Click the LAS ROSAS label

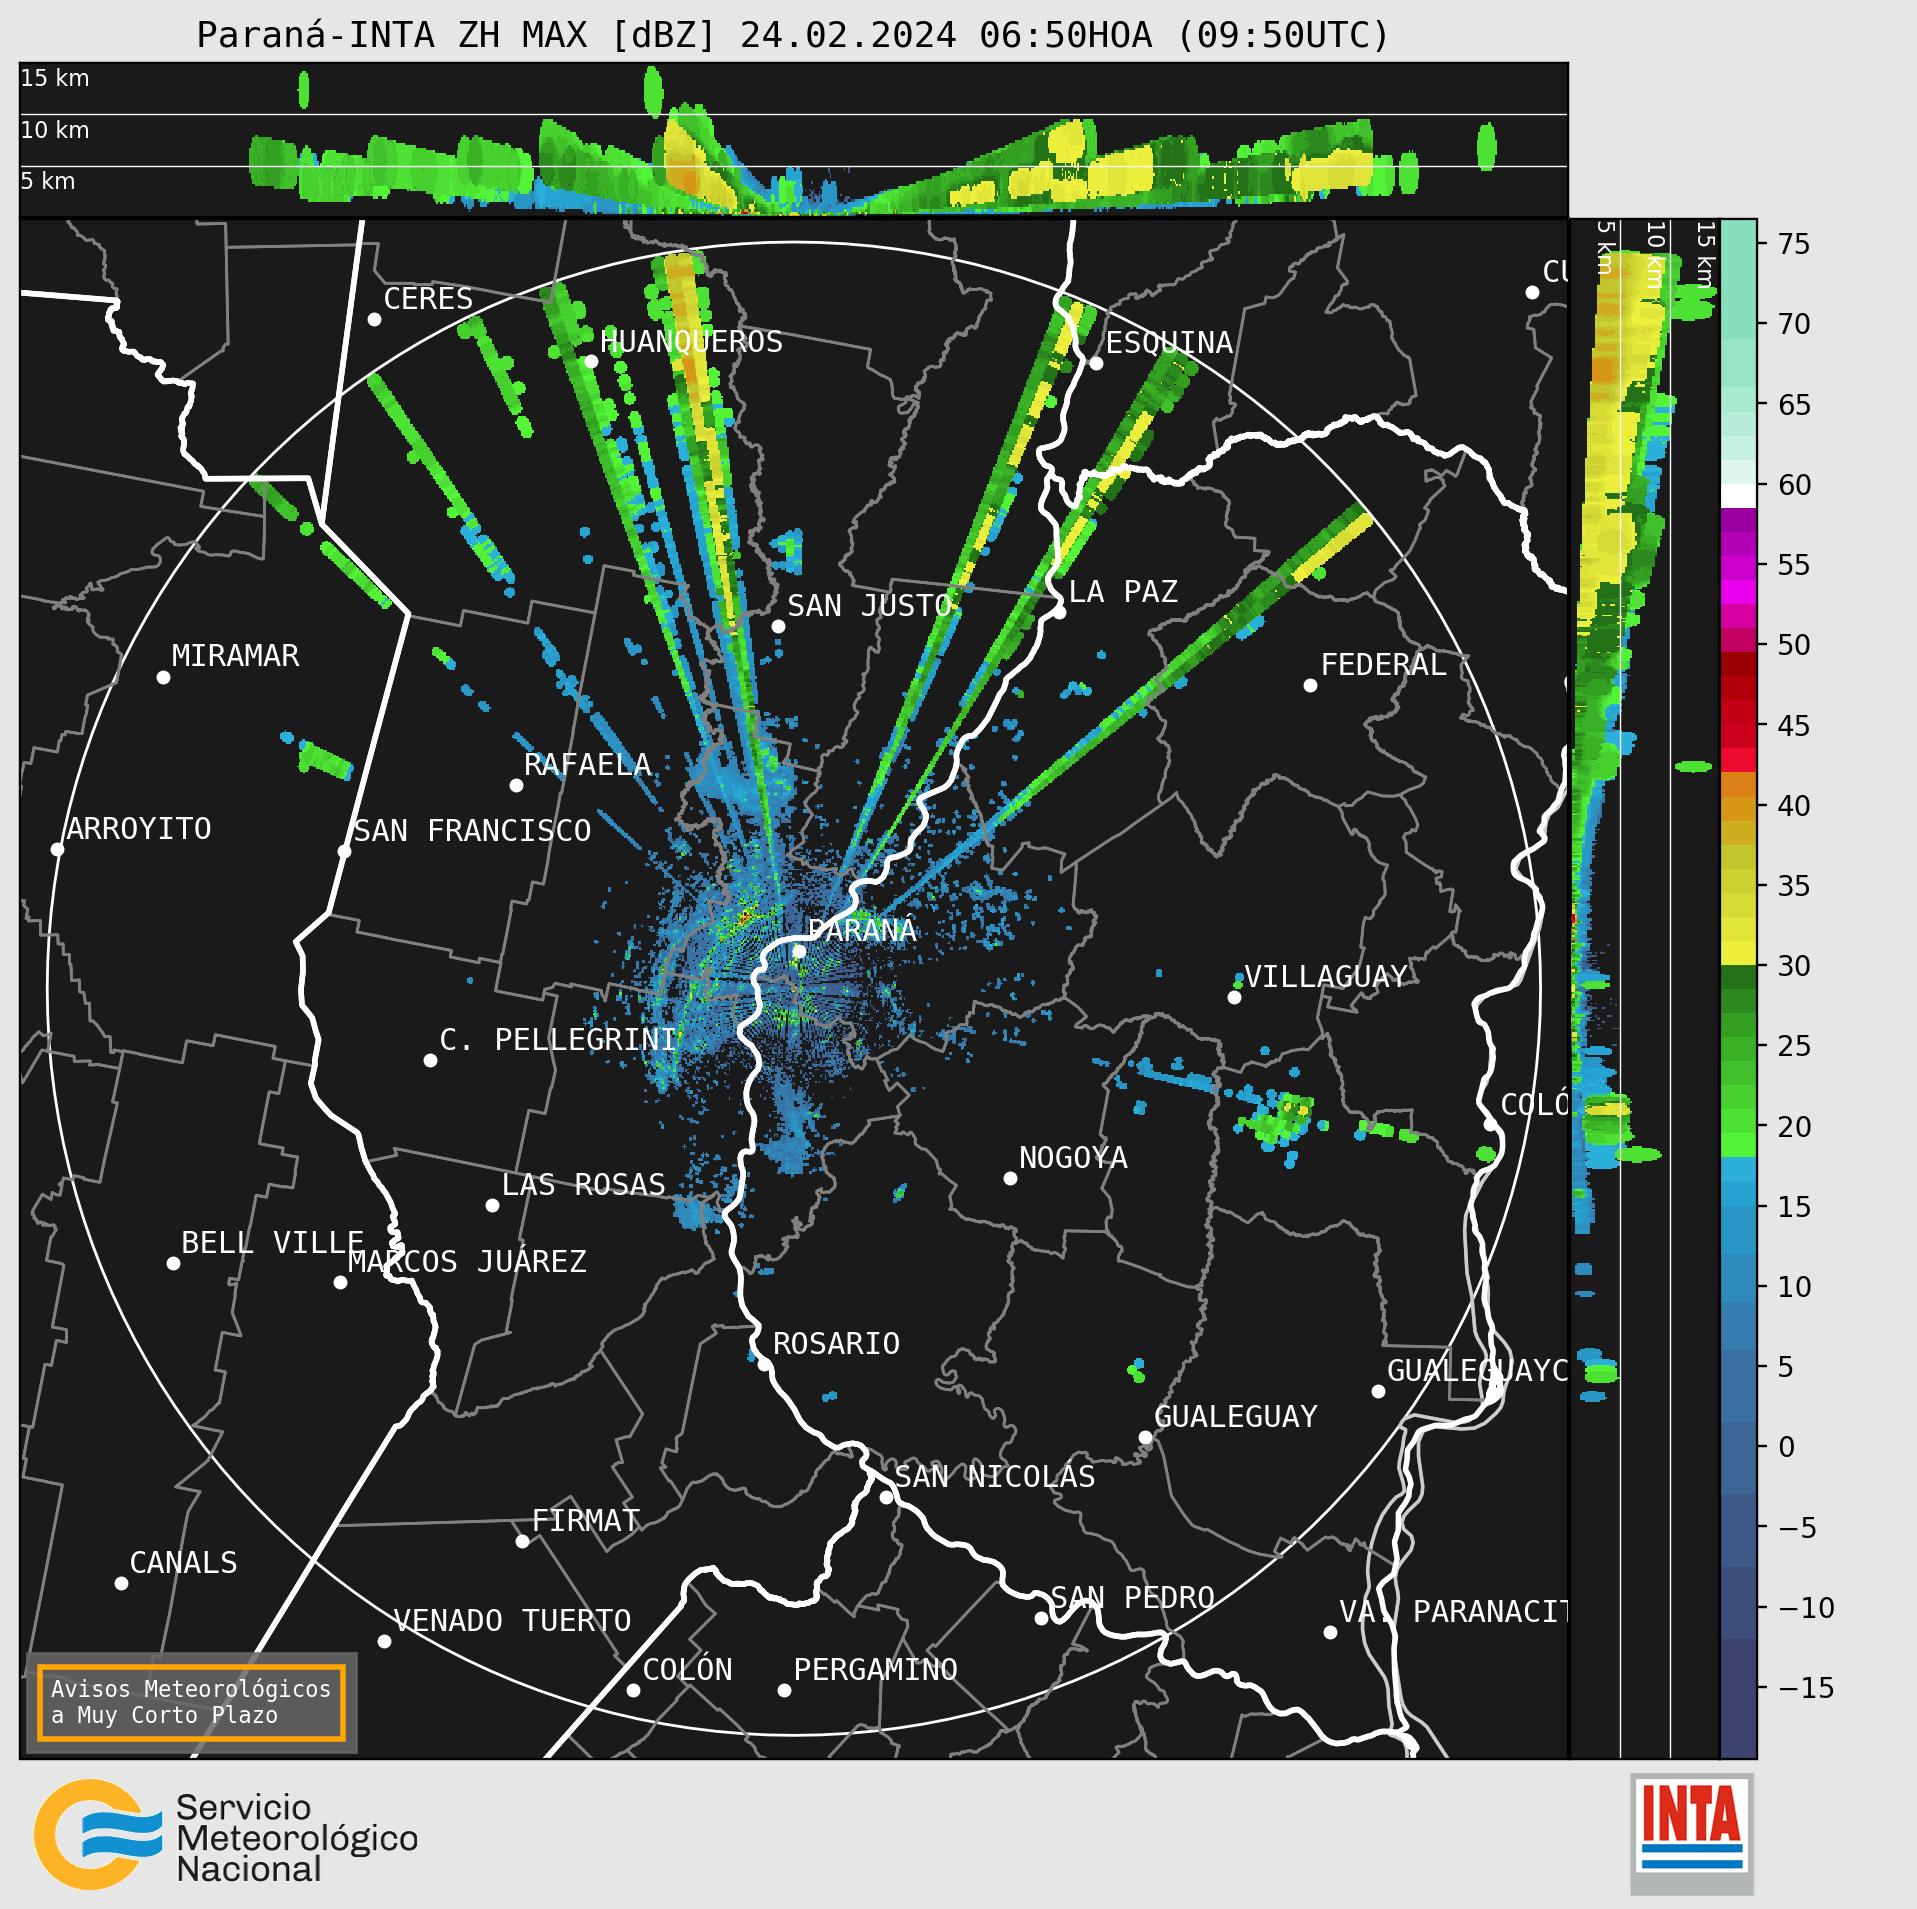coord(583,1185)
